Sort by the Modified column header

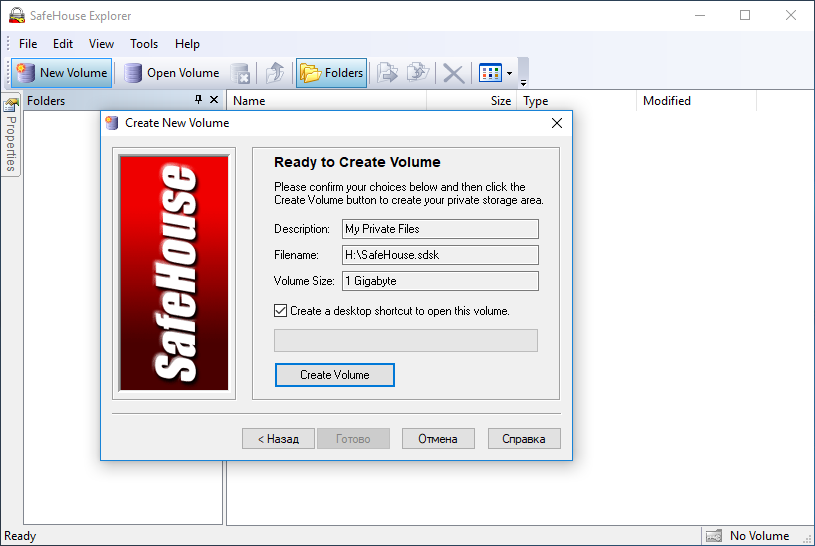[x=696, y=101]
